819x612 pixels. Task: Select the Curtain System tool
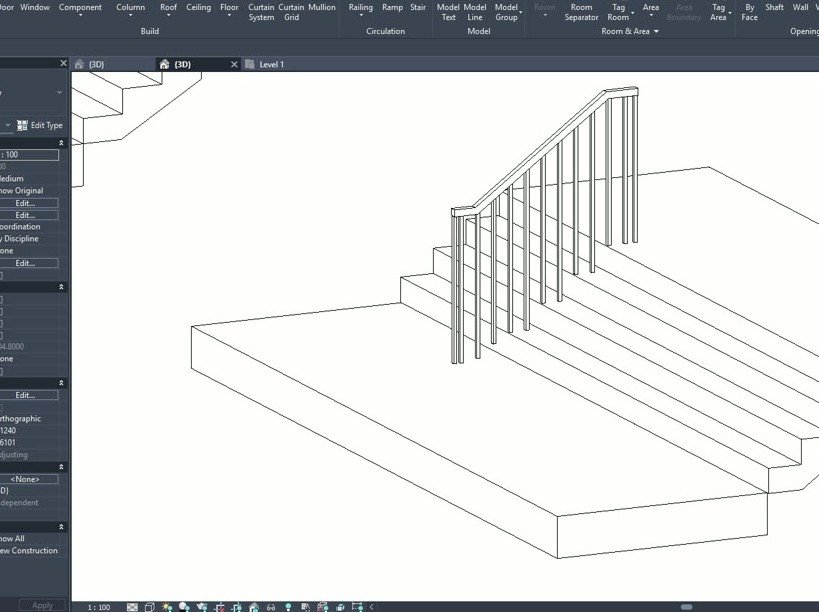(x=261, y=12)
